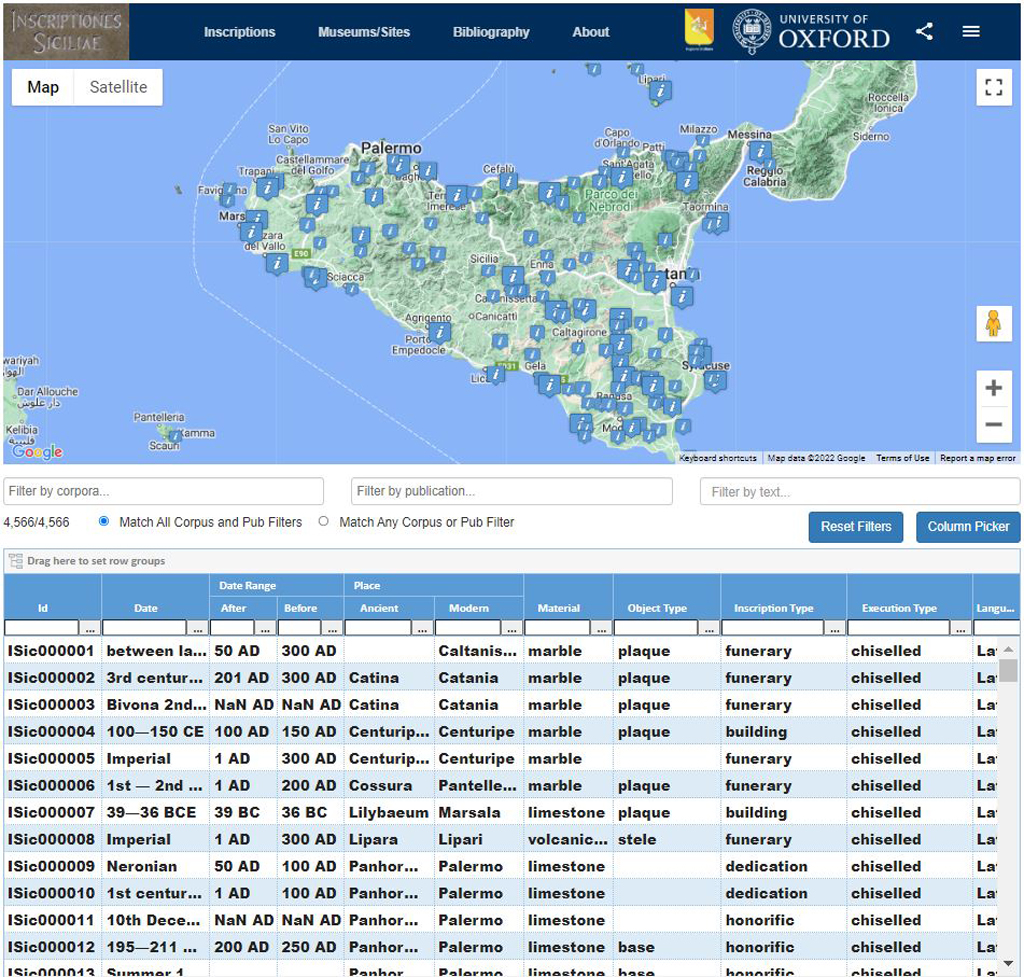Switch map to Satellite view
The width and height of the screenshot is (1024, 977).
click(x=118, y=87)
